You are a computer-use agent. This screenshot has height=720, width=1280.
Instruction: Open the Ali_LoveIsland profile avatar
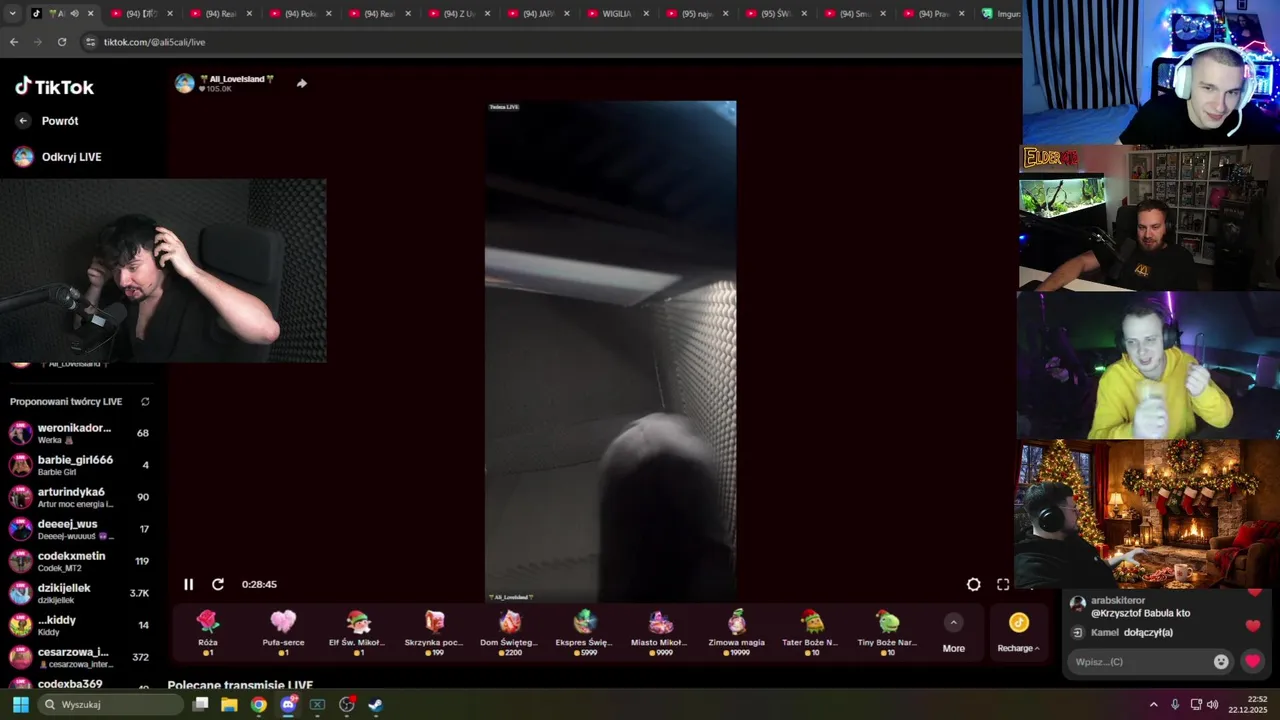pyautogui.click(x=185, y=83)
